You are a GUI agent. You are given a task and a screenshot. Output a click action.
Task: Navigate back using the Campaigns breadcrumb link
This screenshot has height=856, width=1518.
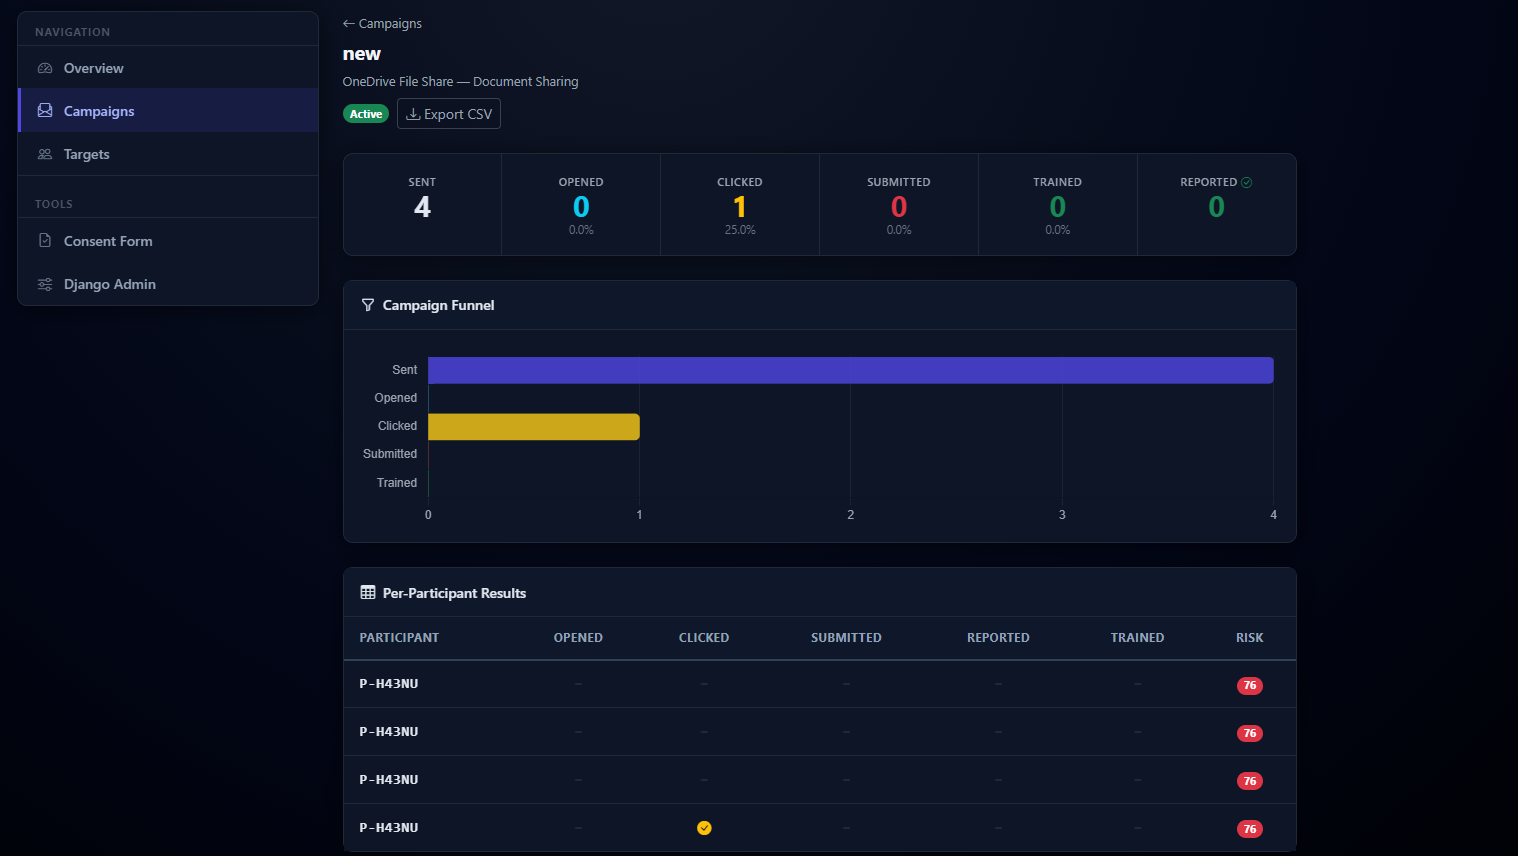[x=389, y=22]
